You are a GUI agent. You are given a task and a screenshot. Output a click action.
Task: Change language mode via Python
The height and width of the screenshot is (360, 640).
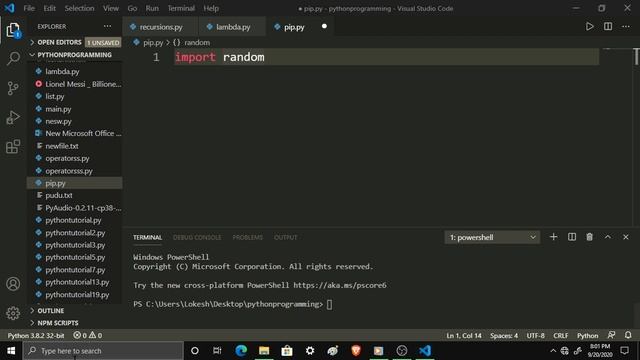[x=587, y=336]
